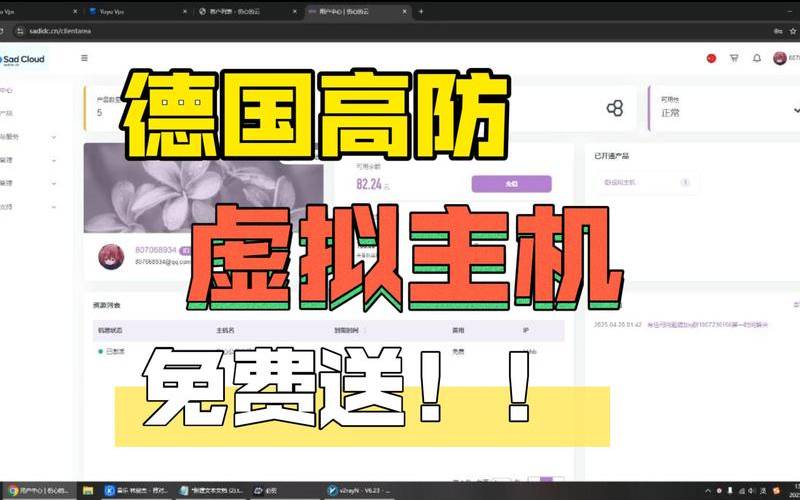This screenshot has width=800, height=500.
Task: Open the Sad Cloud logo home link
Action: tap(22, 60)
